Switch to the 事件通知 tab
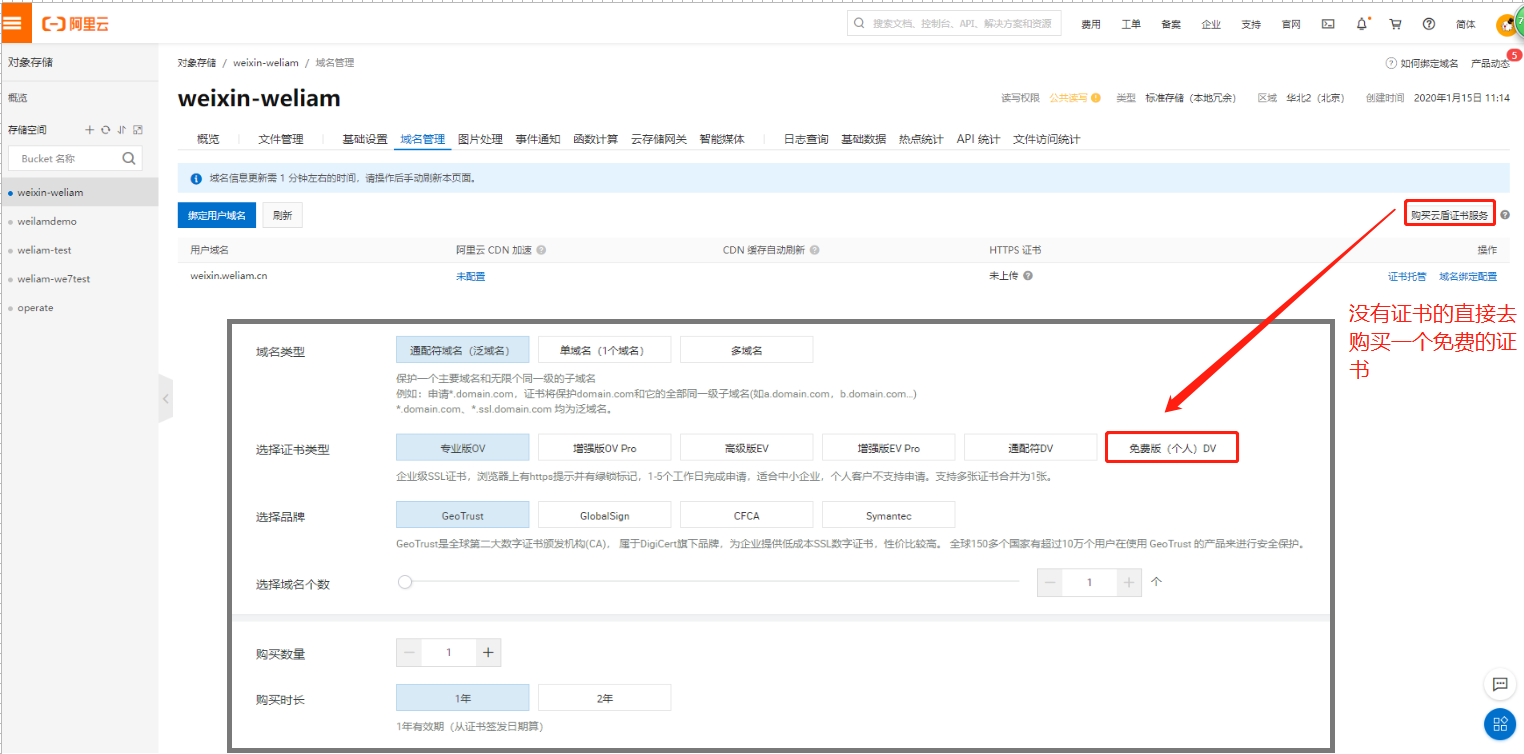The width and height of the screenshot is (1524, 754). [538, 139]
